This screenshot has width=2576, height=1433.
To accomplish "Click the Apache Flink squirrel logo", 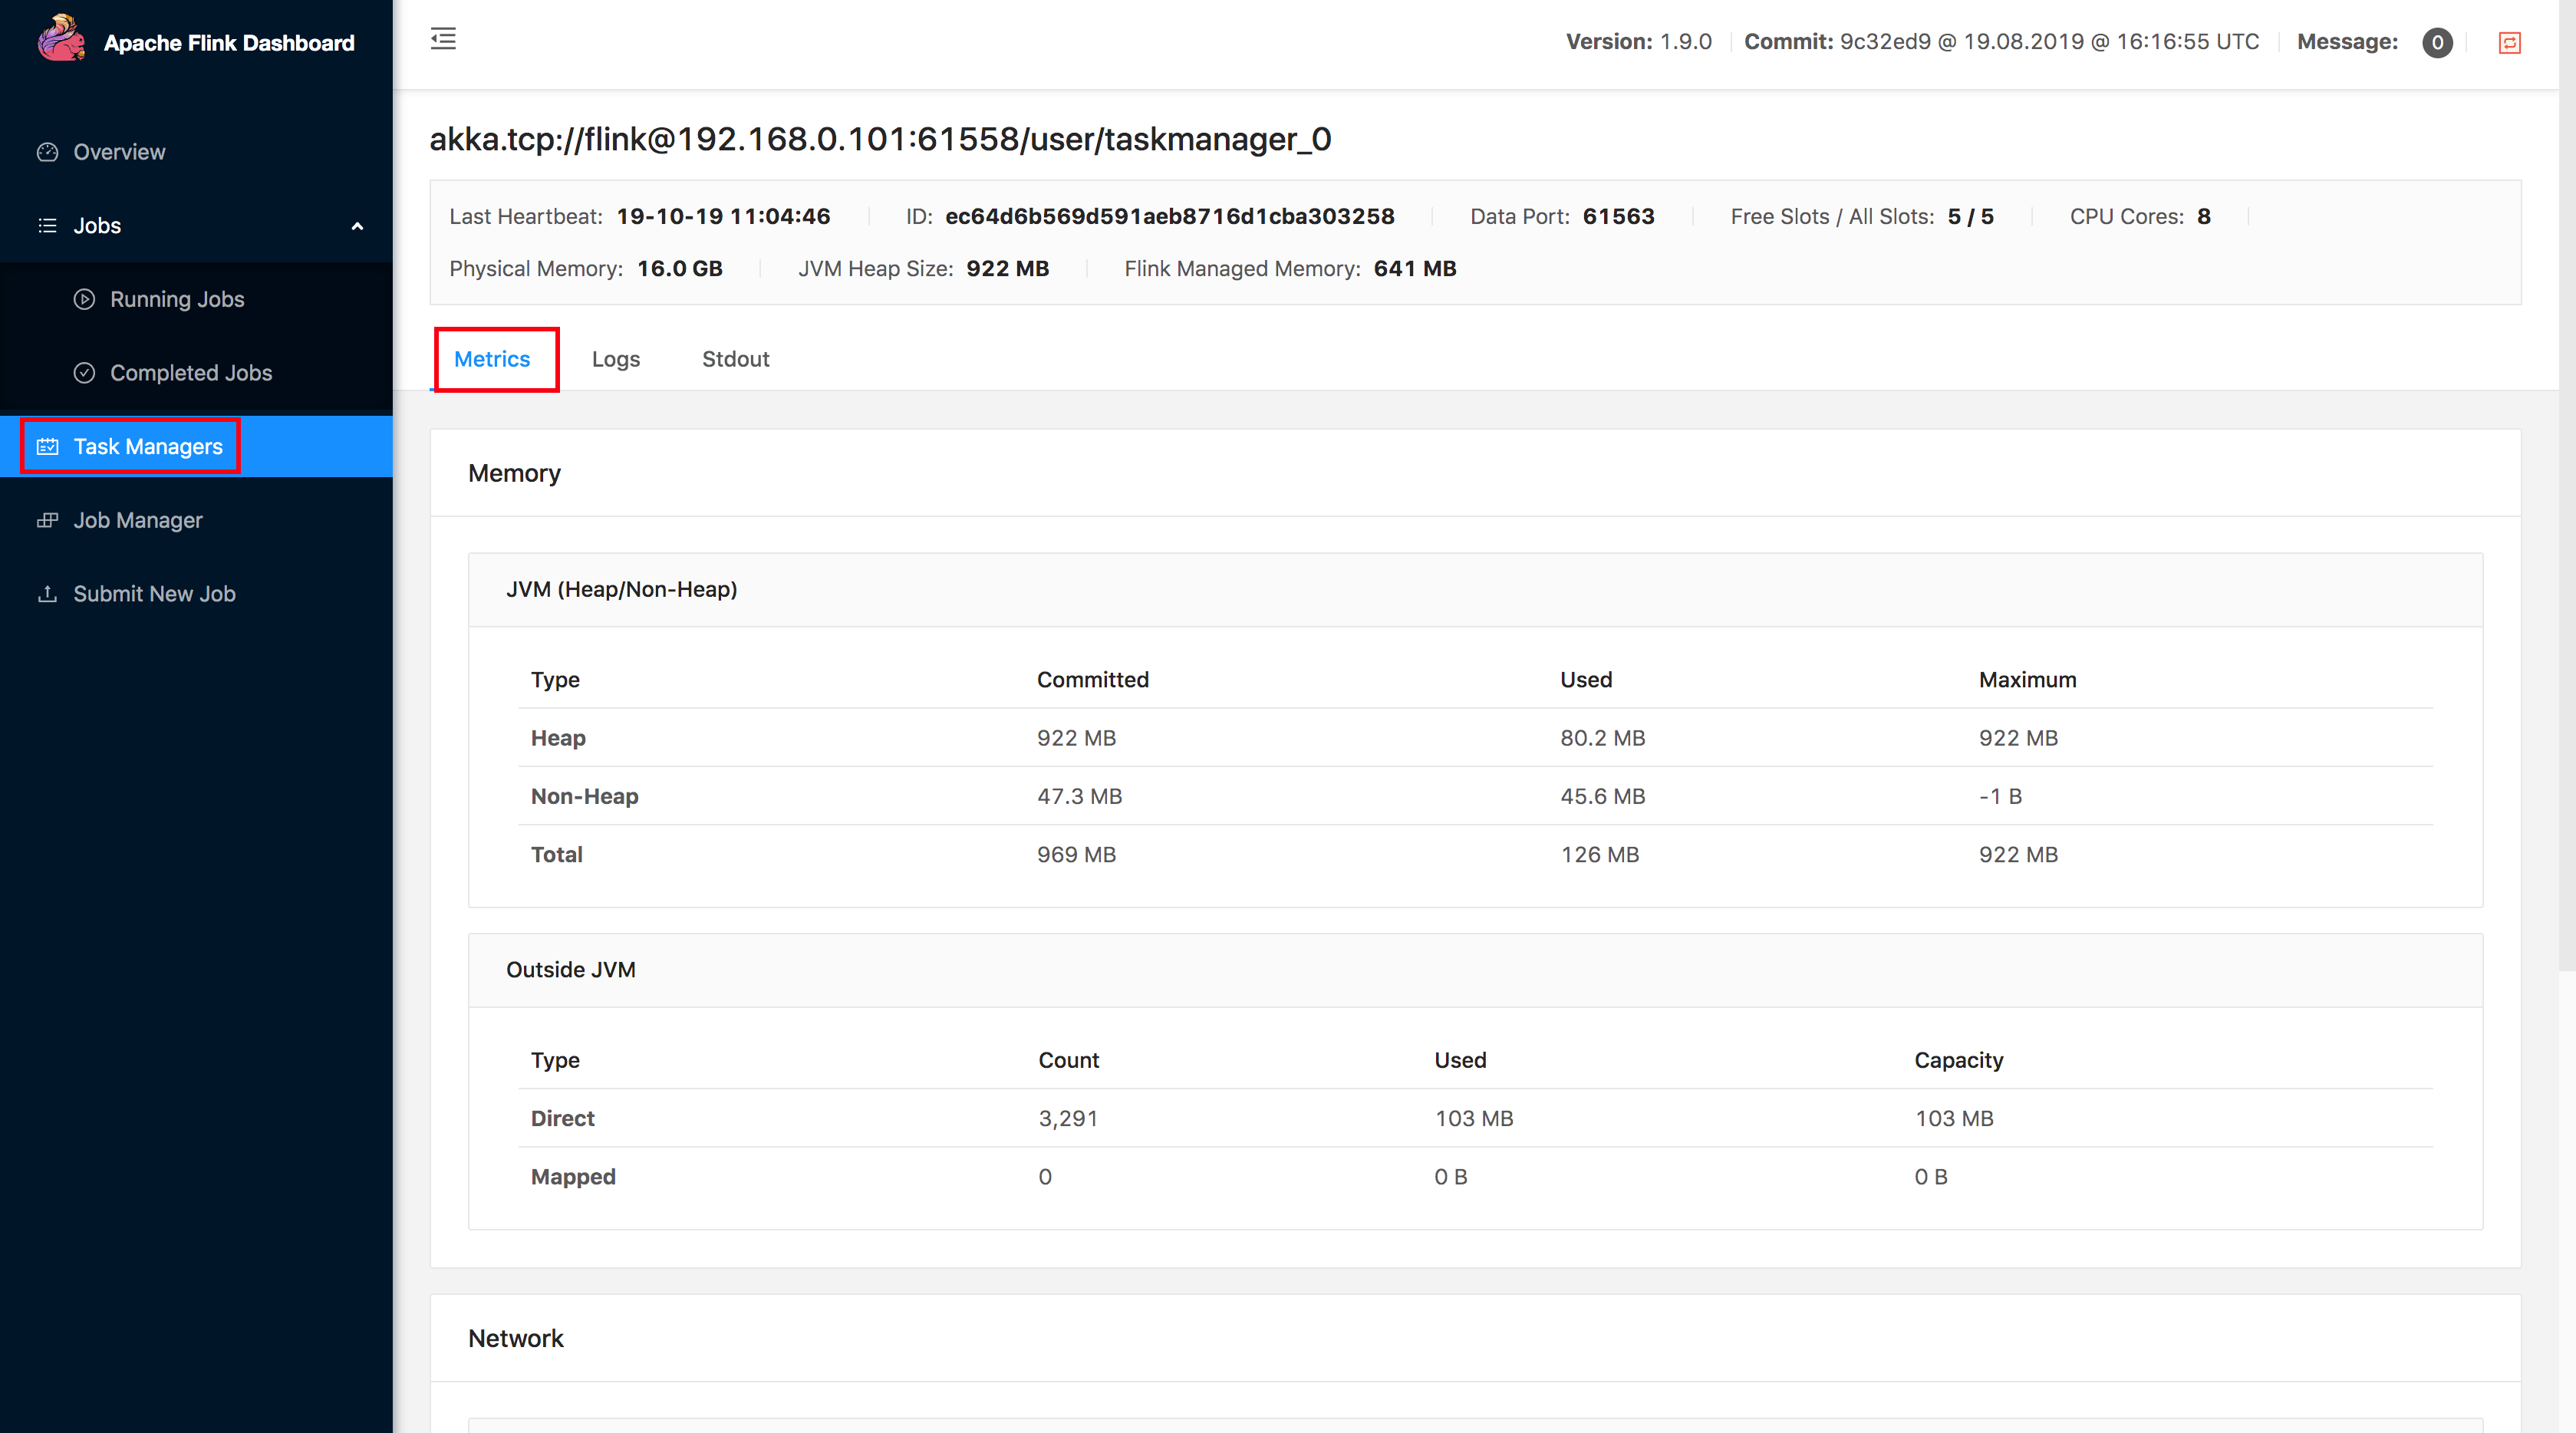I will (x=61, y=39).
